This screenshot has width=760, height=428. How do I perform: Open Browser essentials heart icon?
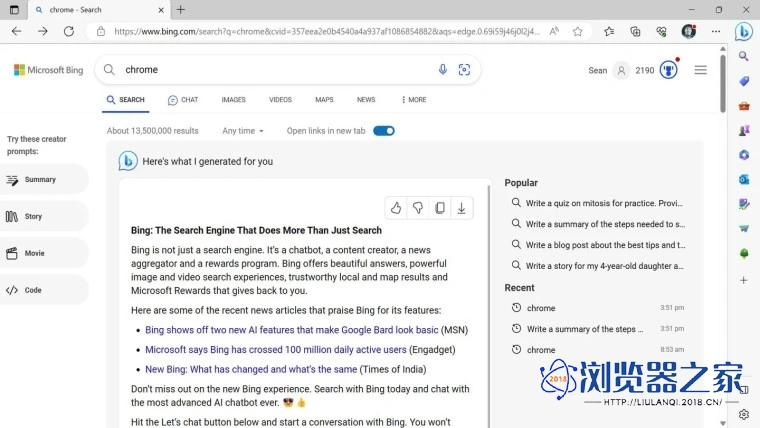661,32
